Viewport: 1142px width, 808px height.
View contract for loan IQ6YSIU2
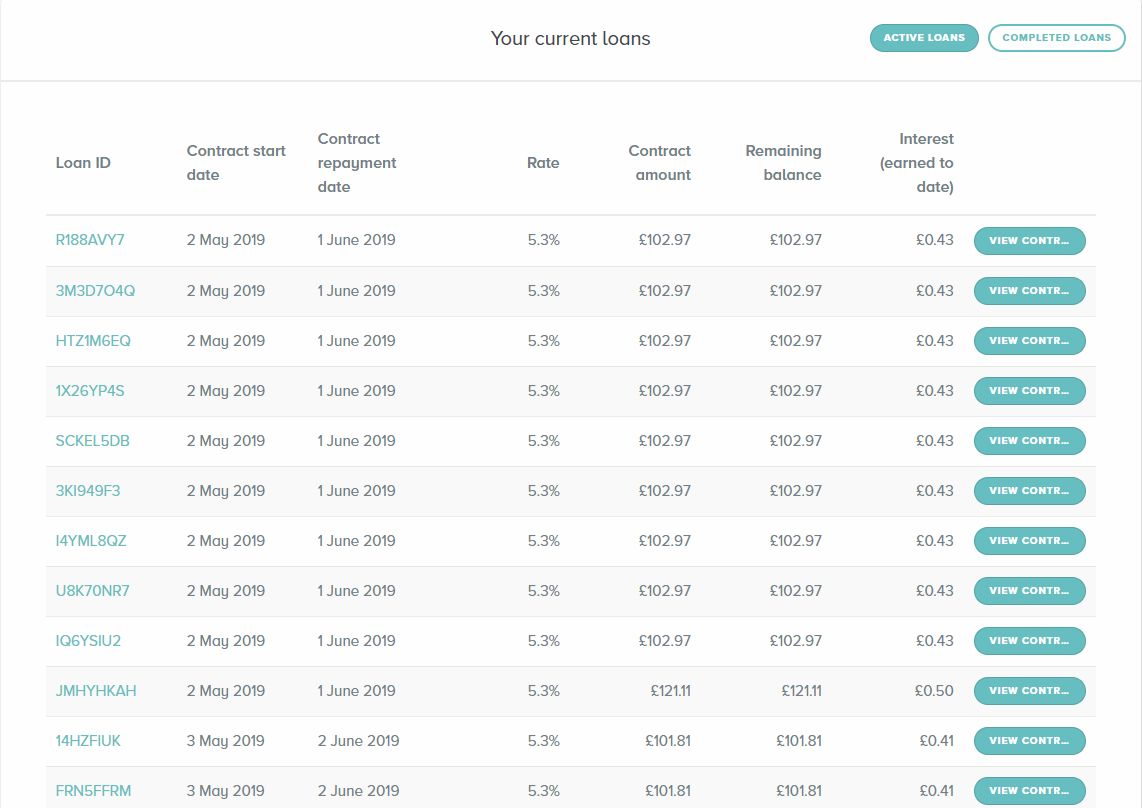pos(1029,640)
